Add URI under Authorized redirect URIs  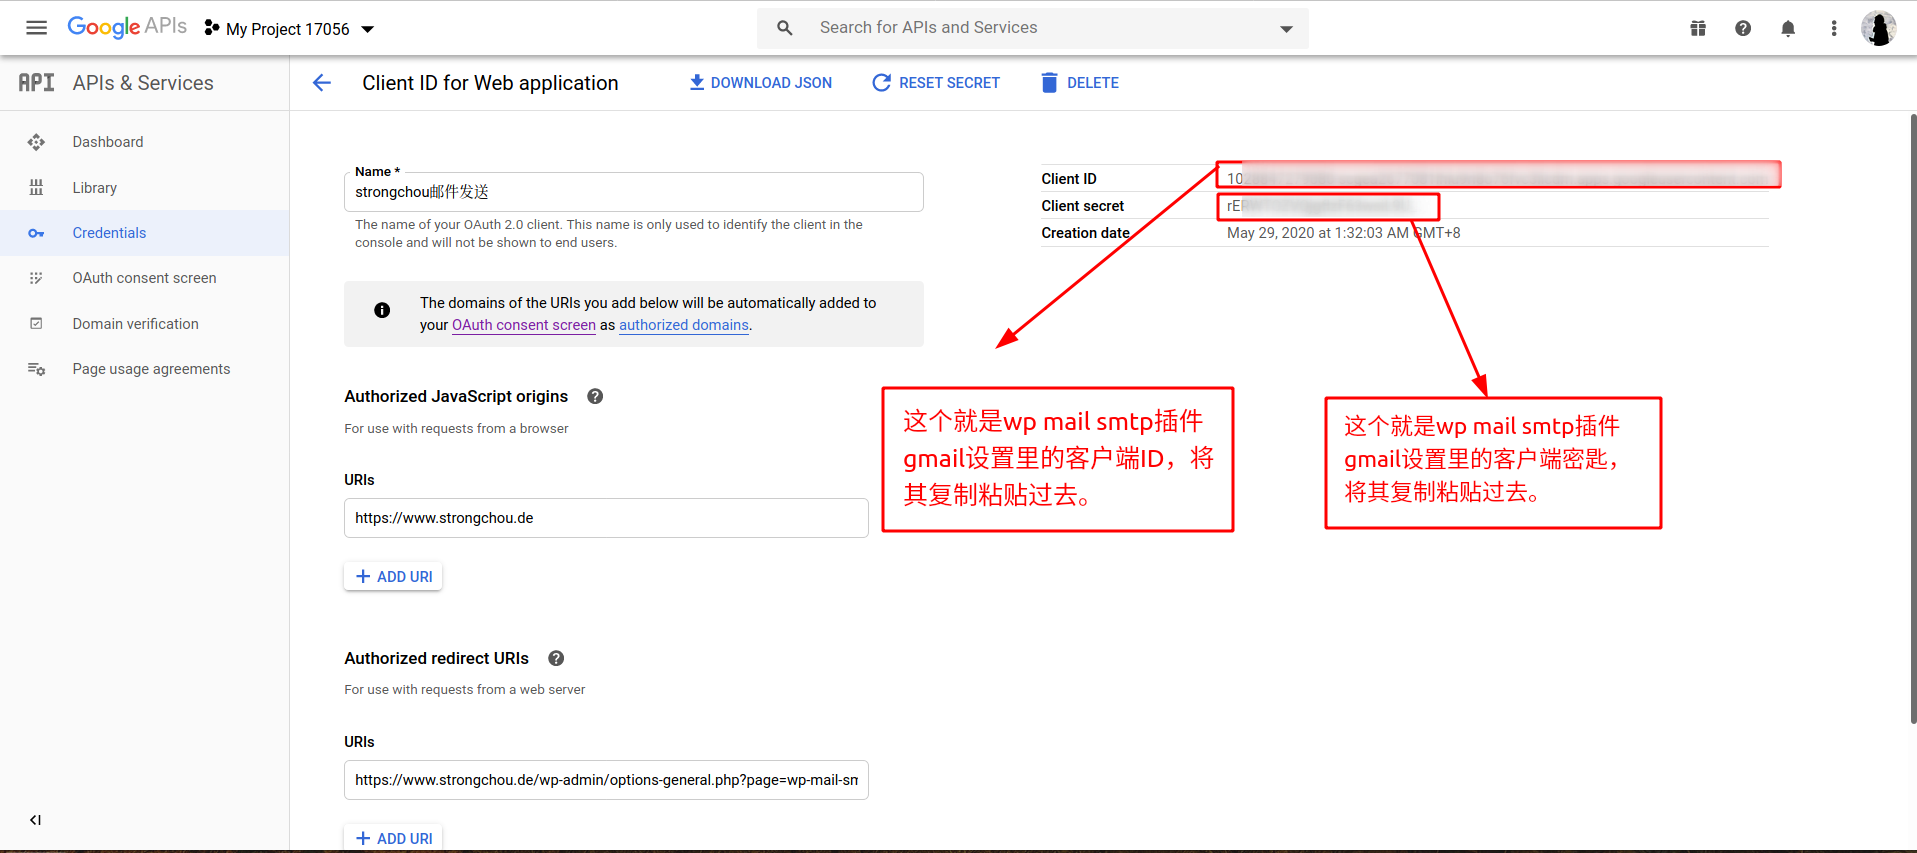pyautogui.click(x=393, y=838)
